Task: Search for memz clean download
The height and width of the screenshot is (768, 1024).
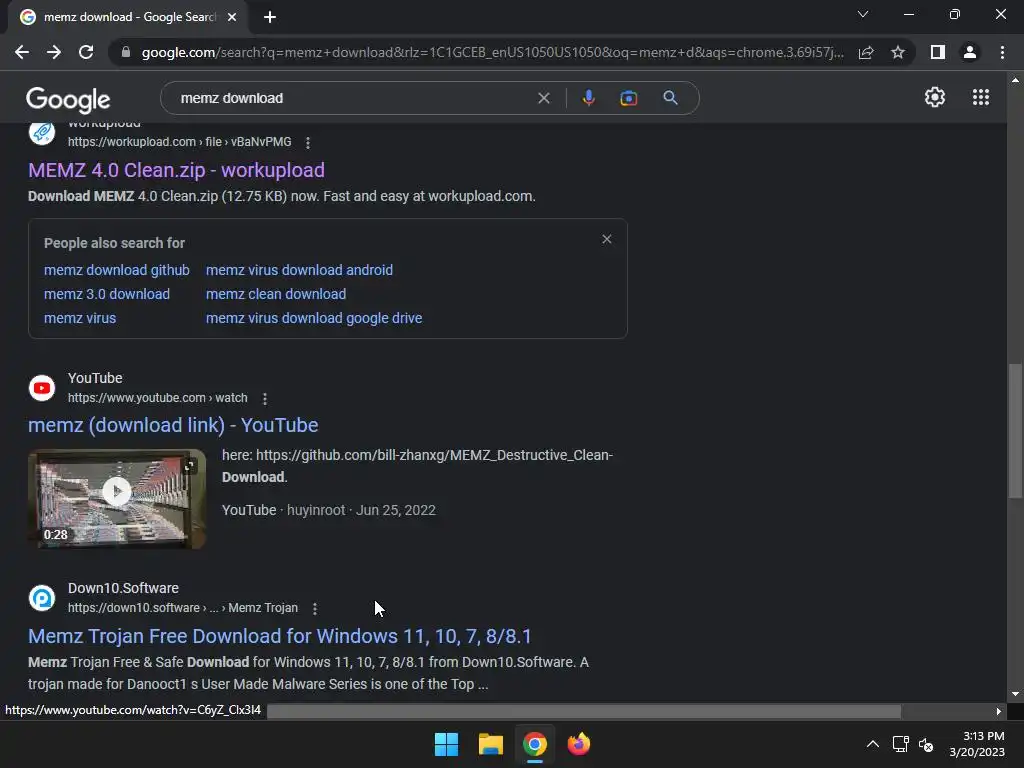Action: (276, 294)
